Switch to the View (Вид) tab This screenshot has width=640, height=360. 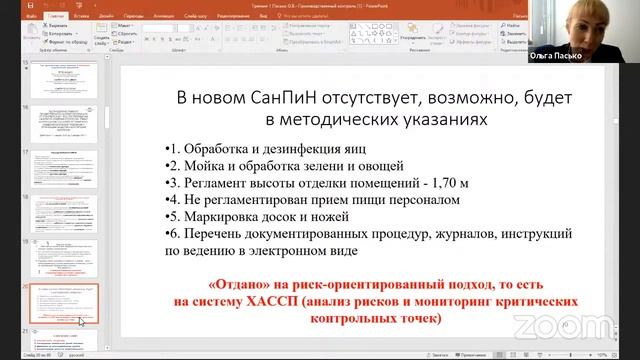pos(263,16)
